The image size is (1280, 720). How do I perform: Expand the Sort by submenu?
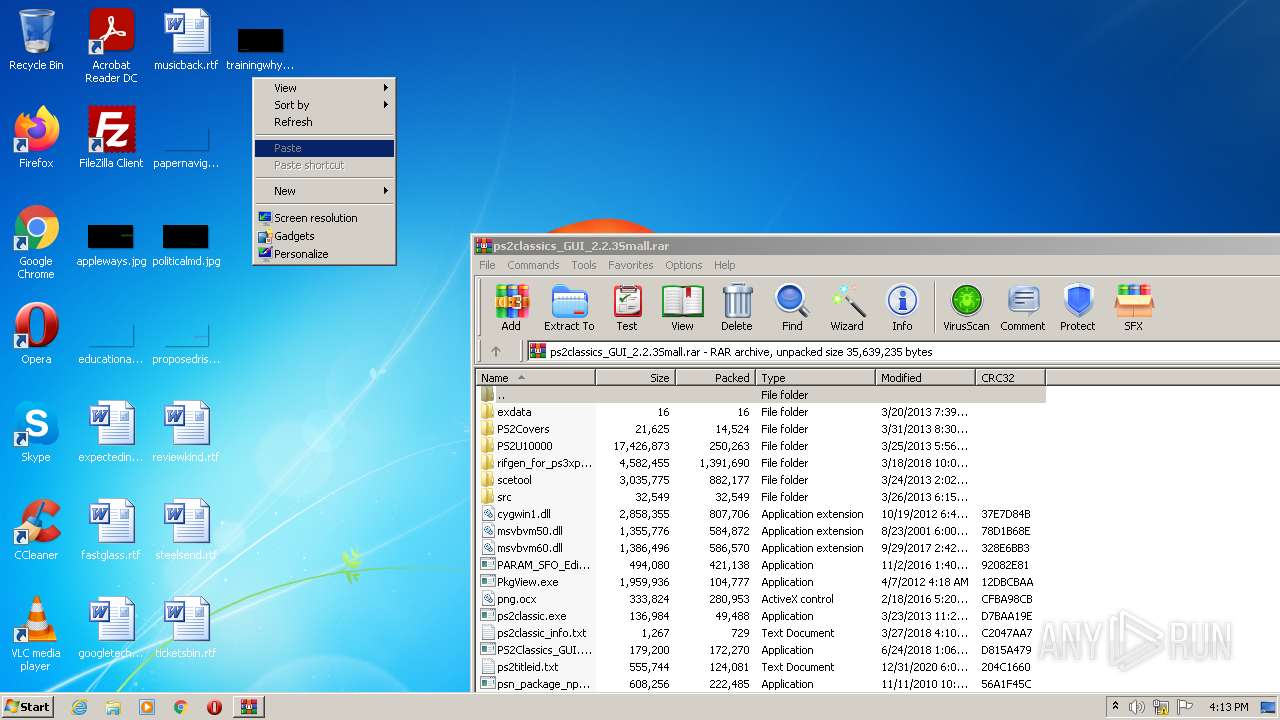(324, 105)
